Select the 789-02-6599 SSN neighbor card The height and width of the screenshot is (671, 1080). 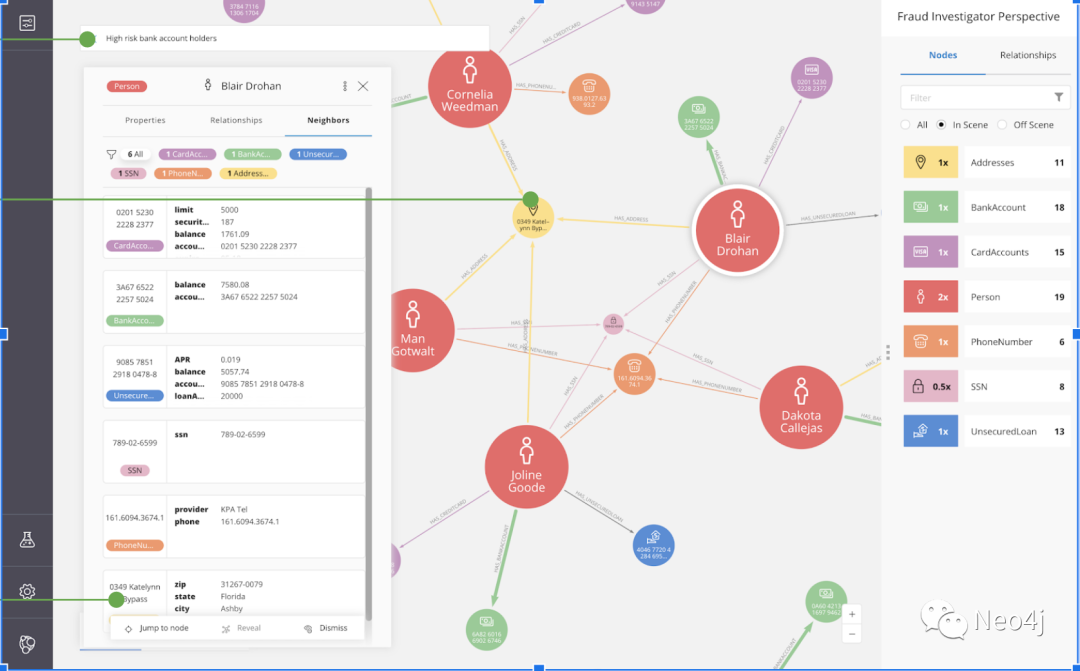pos(233,452)
